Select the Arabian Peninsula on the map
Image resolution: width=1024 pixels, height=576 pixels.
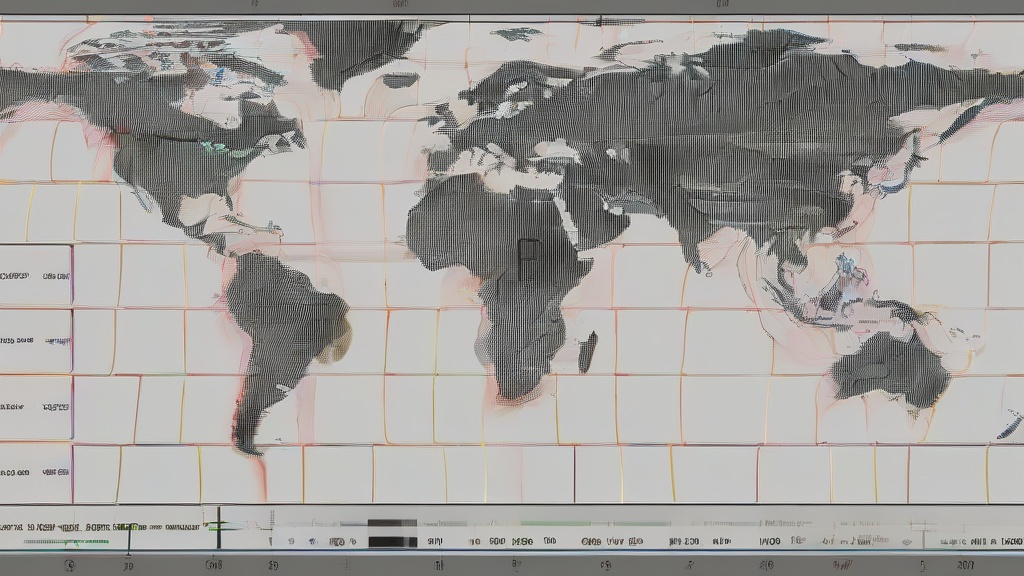tap(598, 216)
